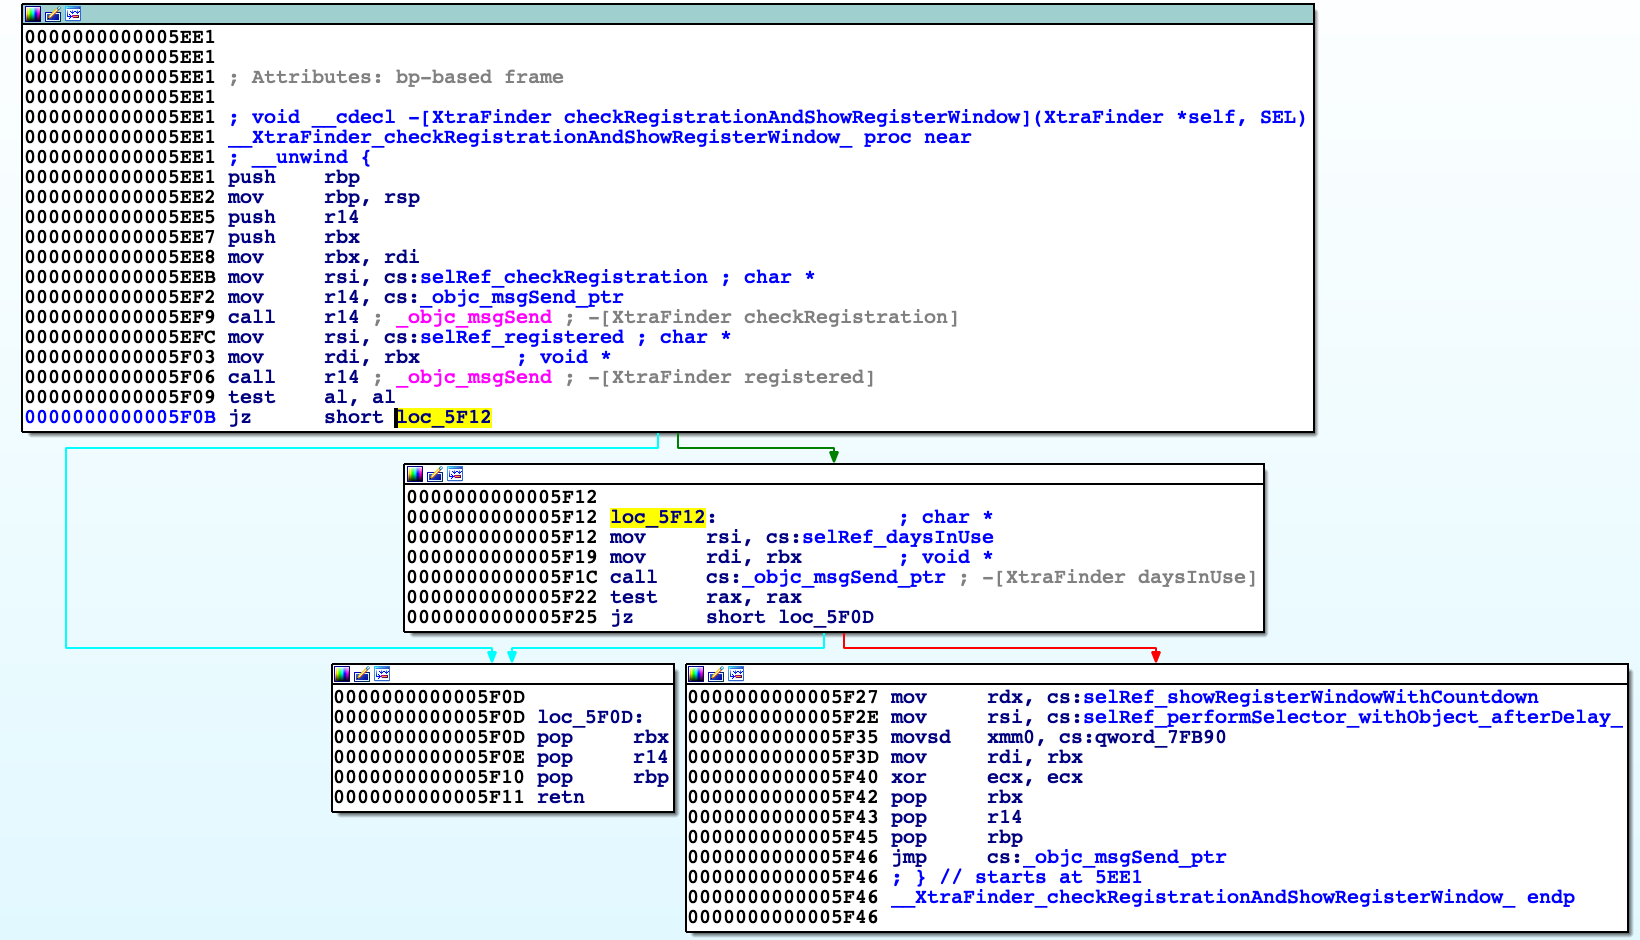Click the retn instruction in loc_5F0D block

(x=561, y=797)
